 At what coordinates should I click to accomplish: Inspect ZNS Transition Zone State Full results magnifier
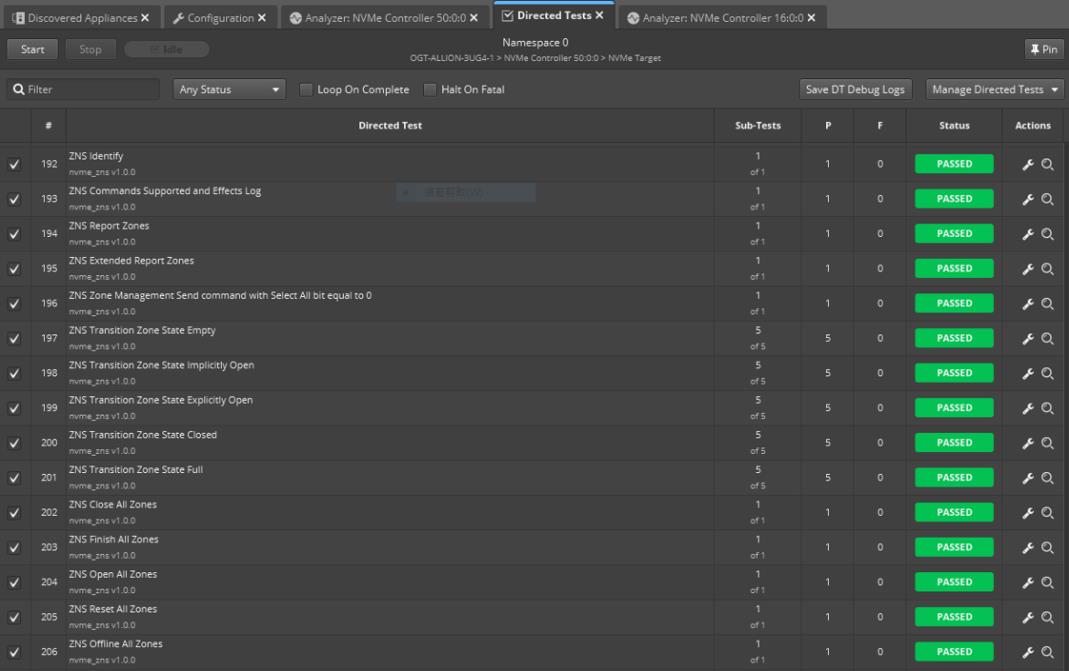(1047, 478)
